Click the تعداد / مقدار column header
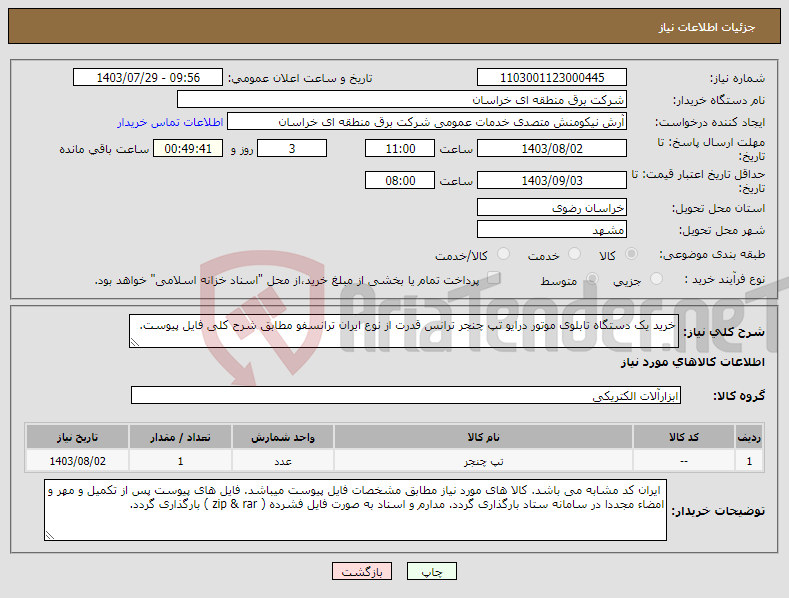The height and width of the screenshot is (598, 789). point(180,437)
